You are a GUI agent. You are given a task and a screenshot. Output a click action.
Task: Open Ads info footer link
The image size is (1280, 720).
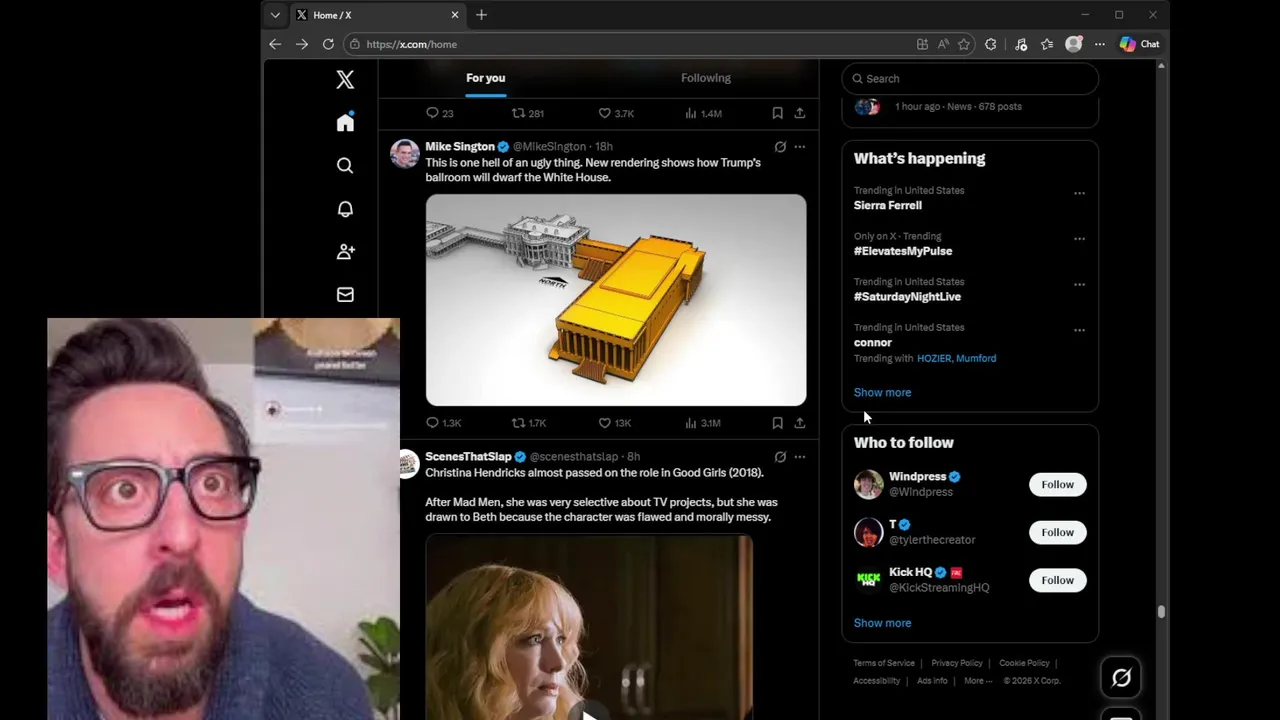pos(932,681)
